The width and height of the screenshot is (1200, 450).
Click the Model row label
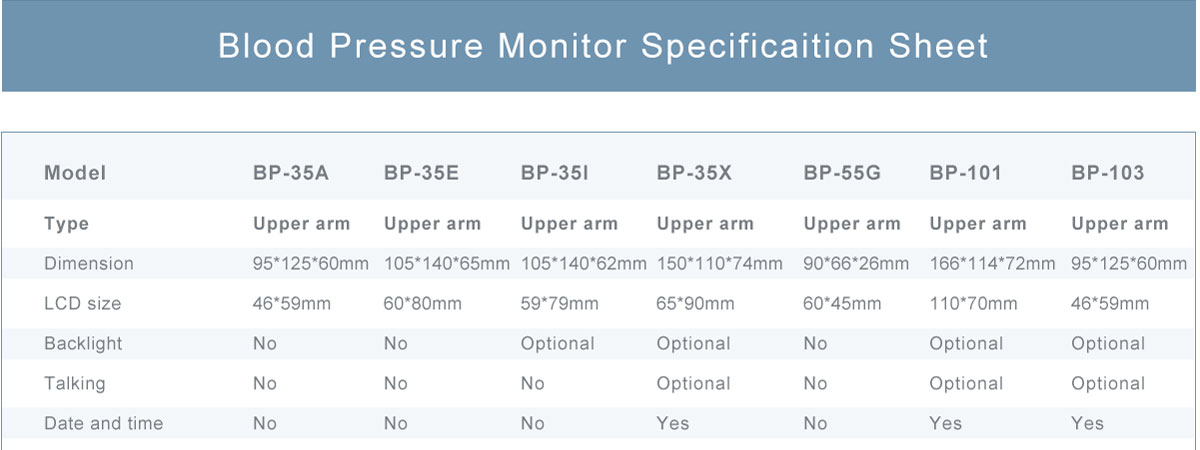(75, 173)
